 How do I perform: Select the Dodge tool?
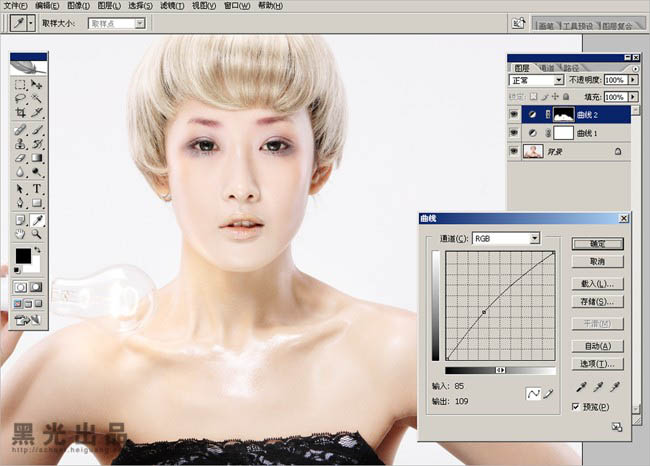pos(36,172)
